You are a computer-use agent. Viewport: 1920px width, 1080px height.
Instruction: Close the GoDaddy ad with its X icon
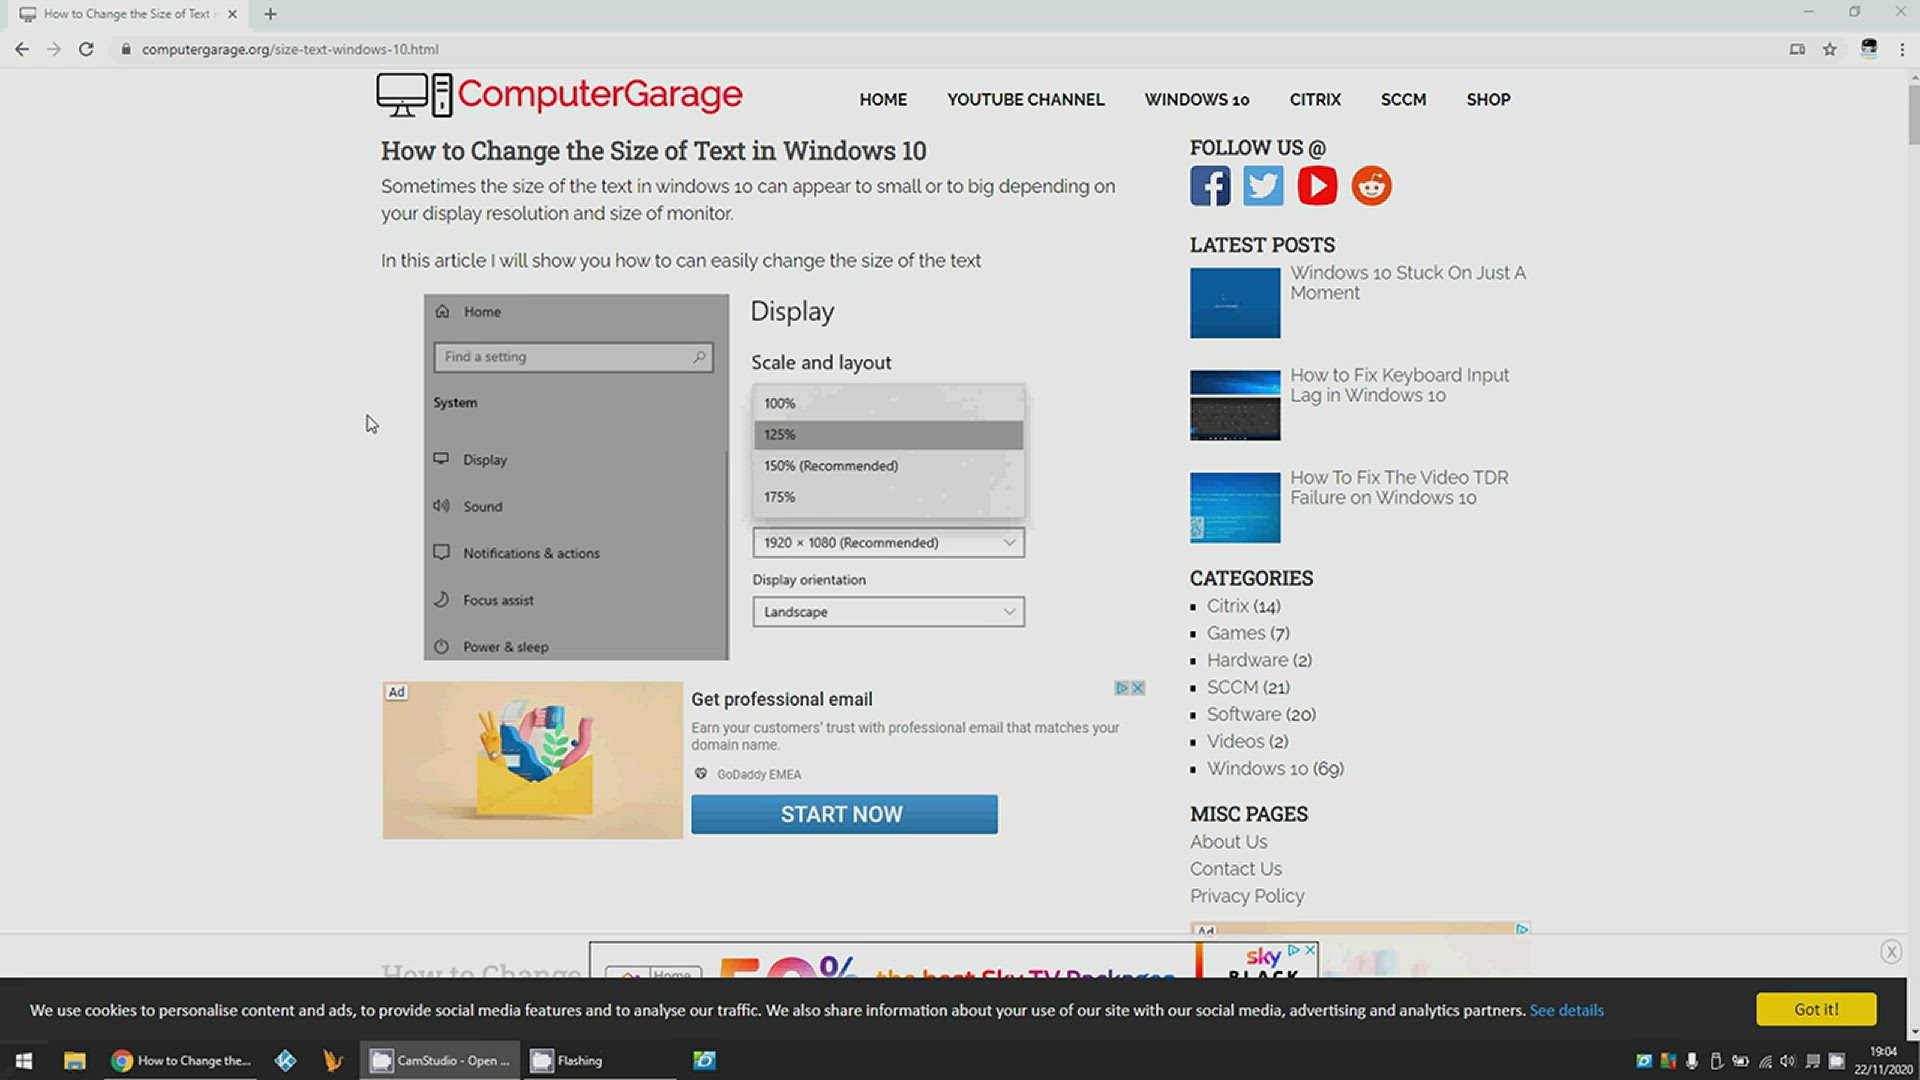point(1137,688)
